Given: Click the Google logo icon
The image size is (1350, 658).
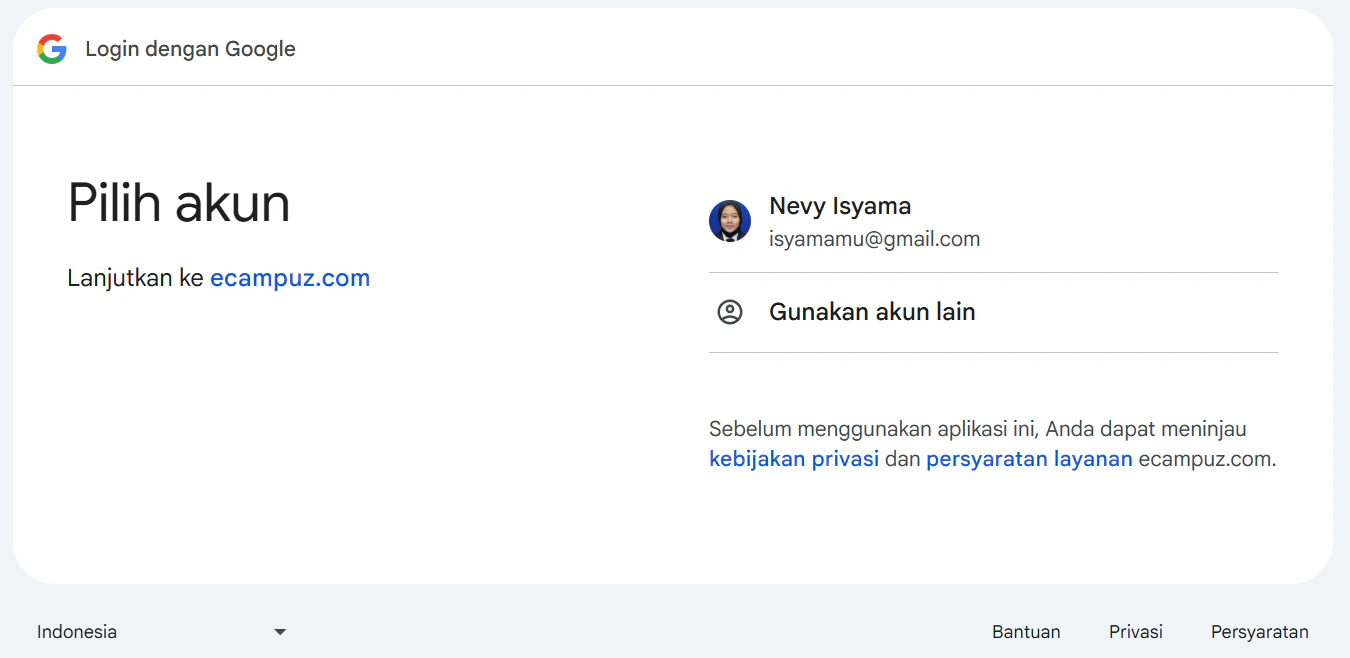Looking at the screenshot, I should [51, 48].
